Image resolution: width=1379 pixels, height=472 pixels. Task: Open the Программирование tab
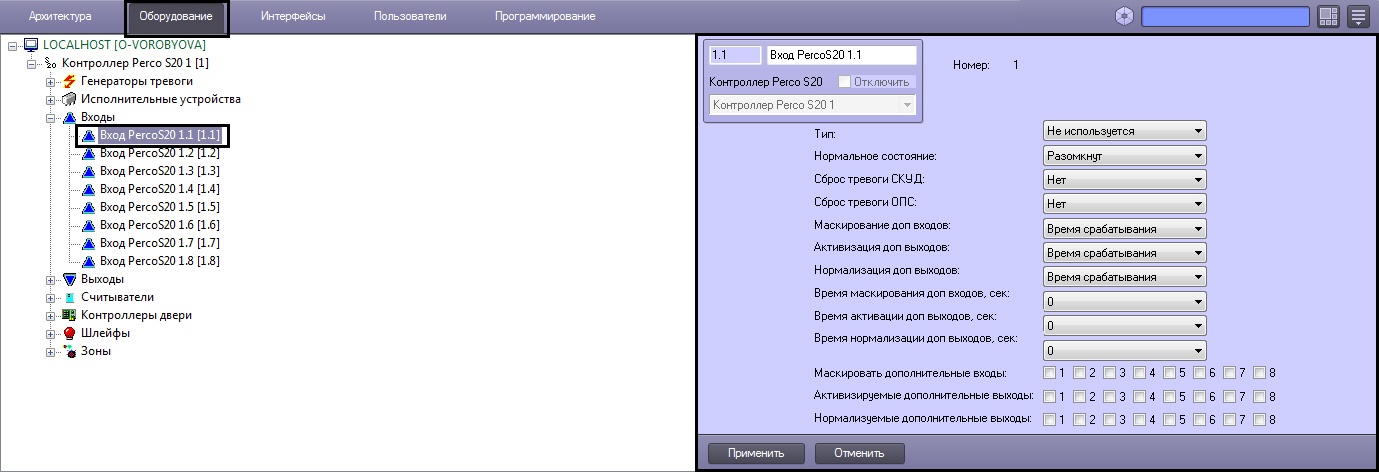[545, 16]
